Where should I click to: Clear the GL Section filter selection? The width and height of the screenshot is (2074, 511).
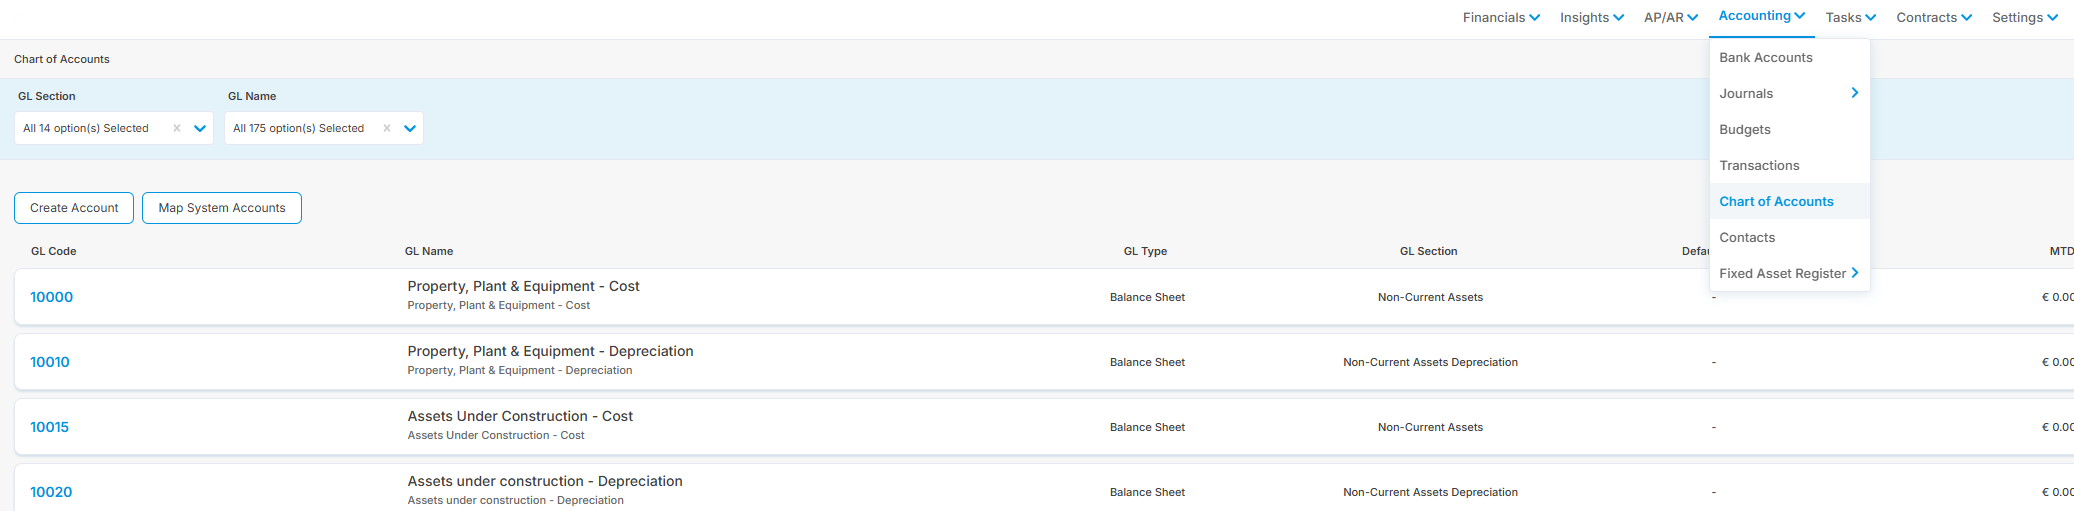pyautogui.click(x=177, y=128)
